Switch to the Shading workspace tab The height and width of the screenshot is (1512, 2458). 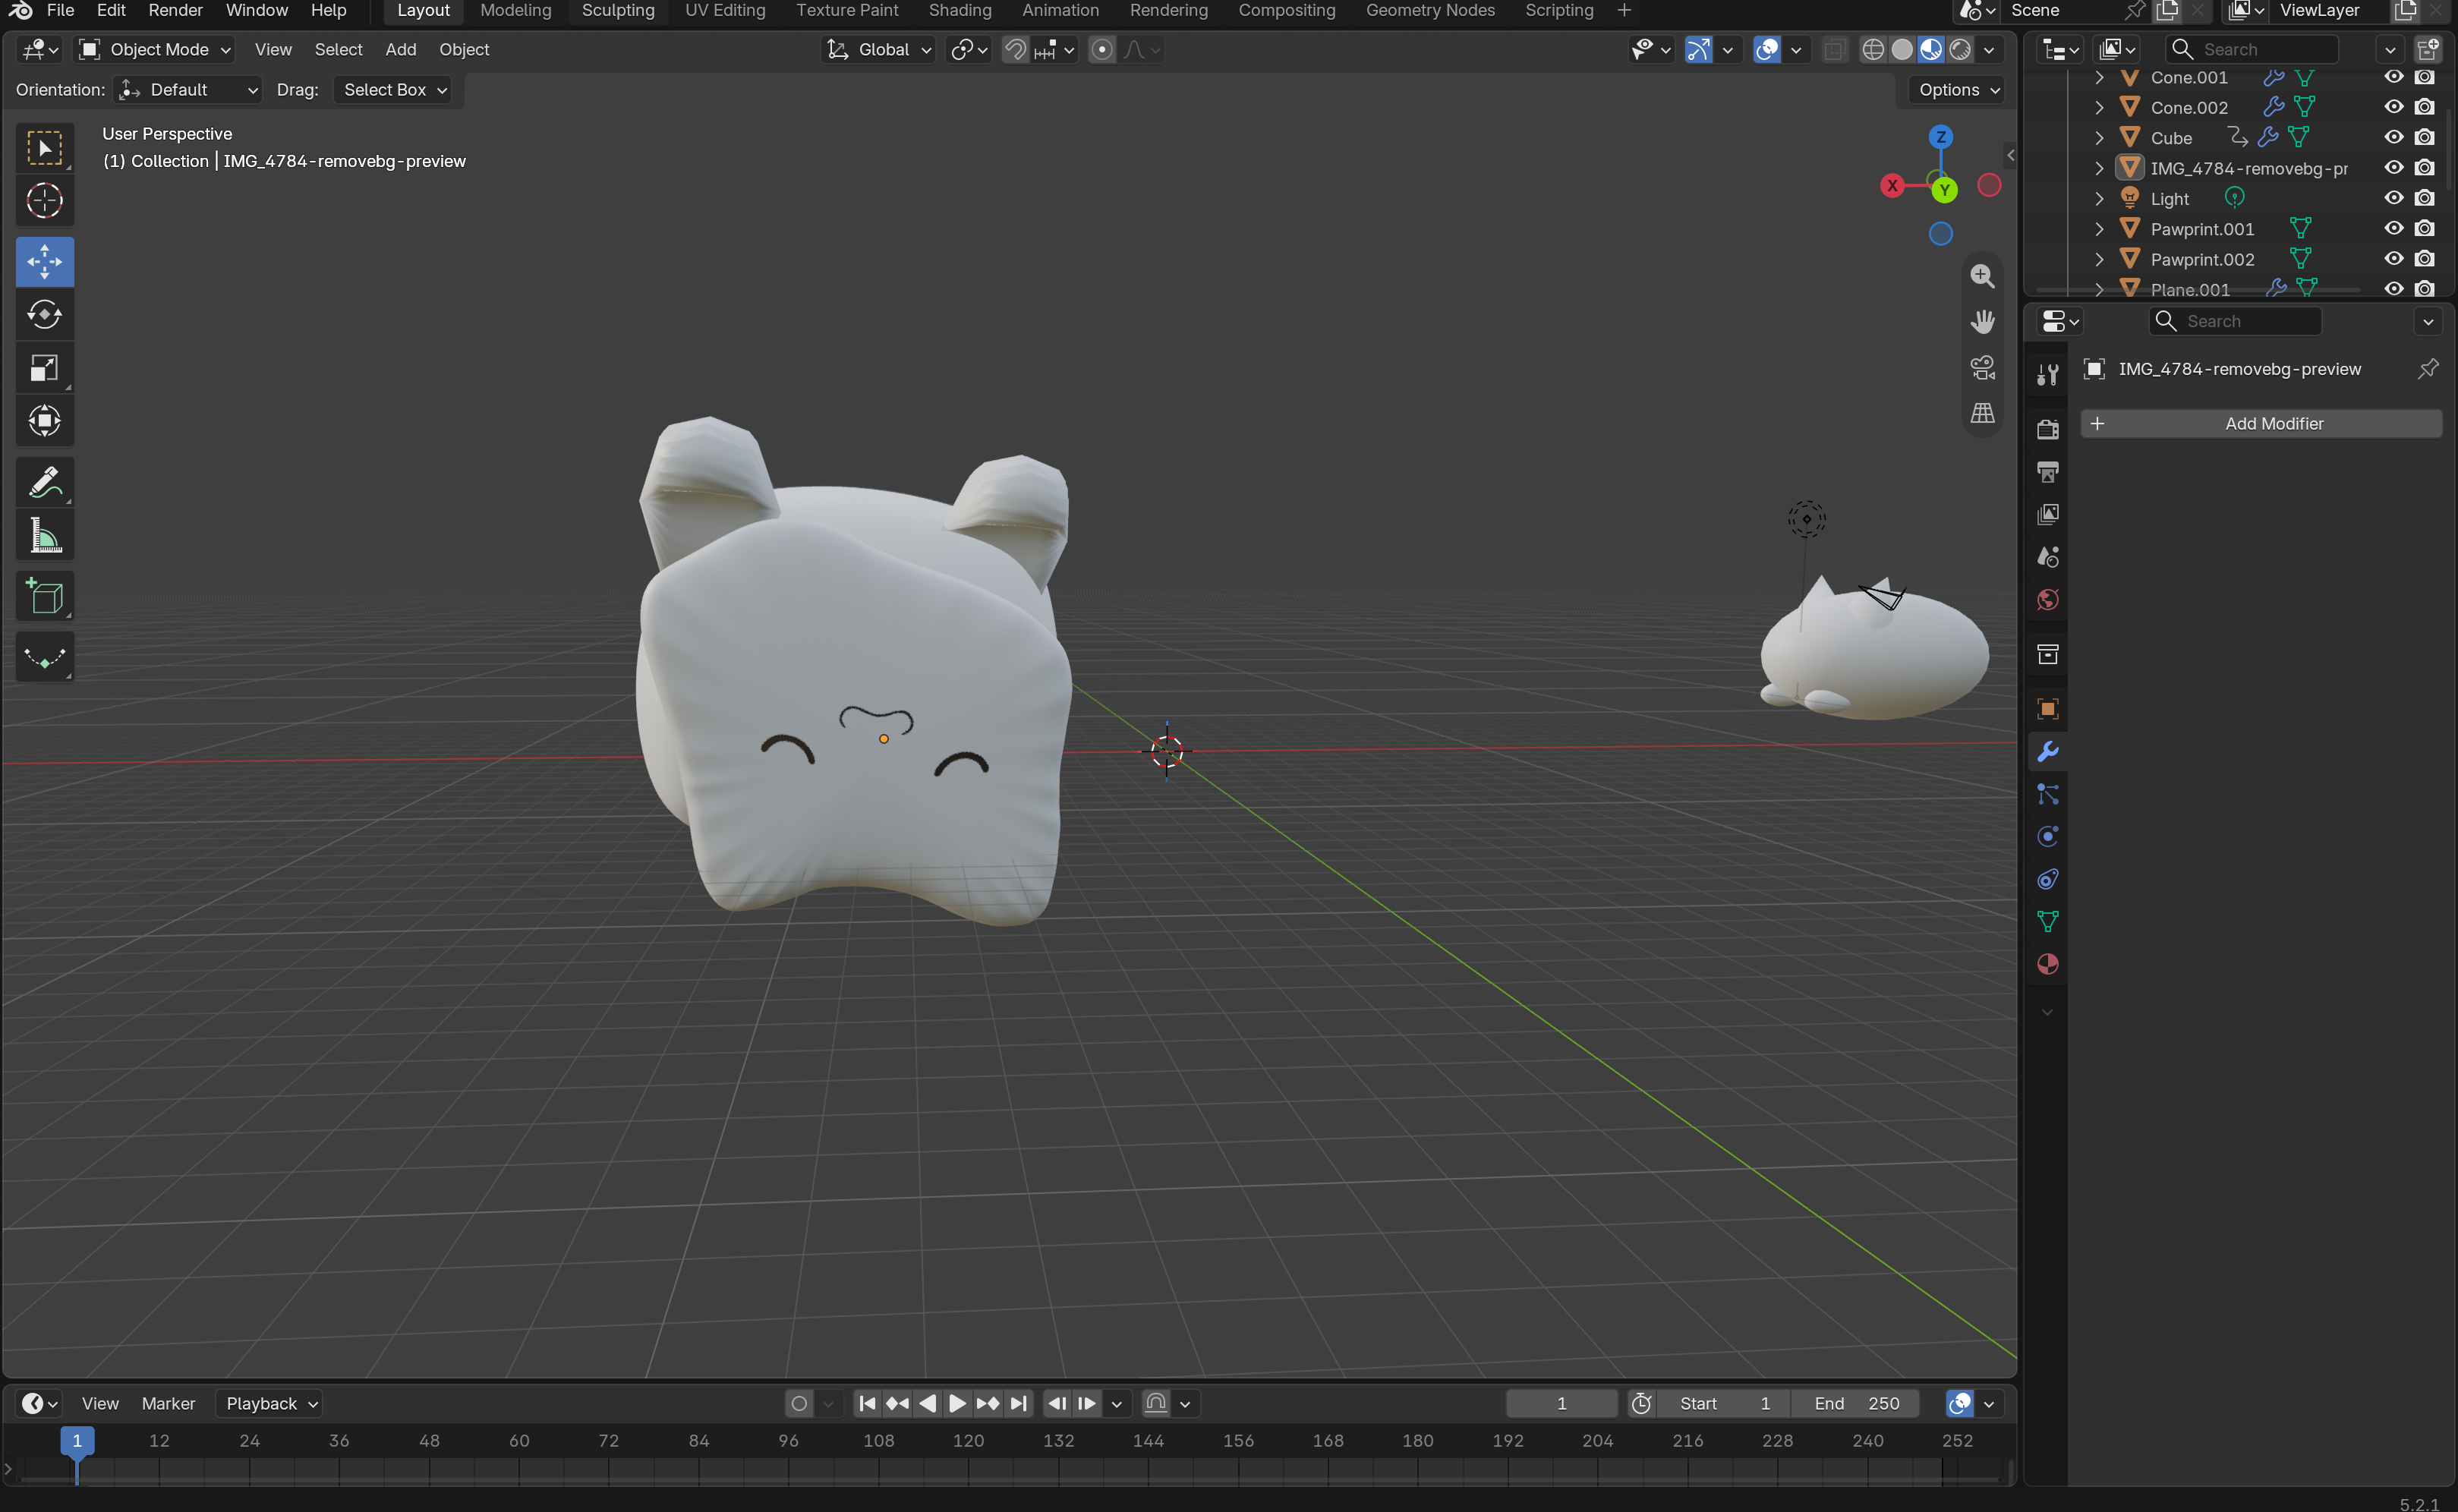[959, 11]
